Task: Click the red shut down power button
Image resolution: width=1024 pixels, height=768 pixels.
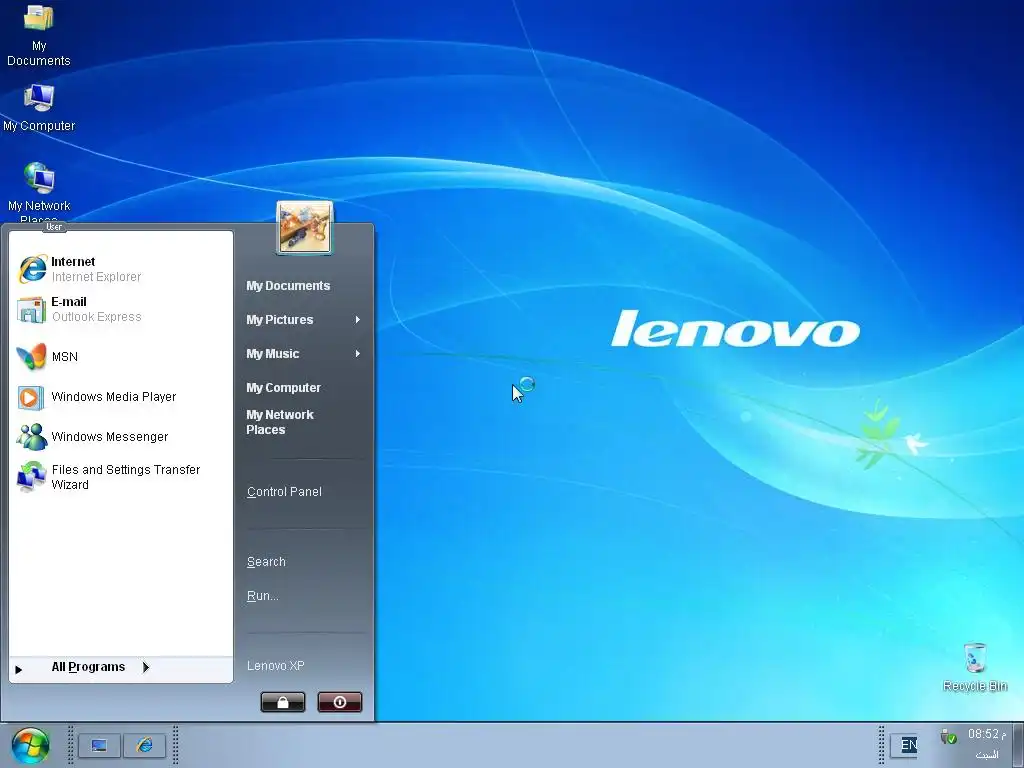Action: pos(340,702)
